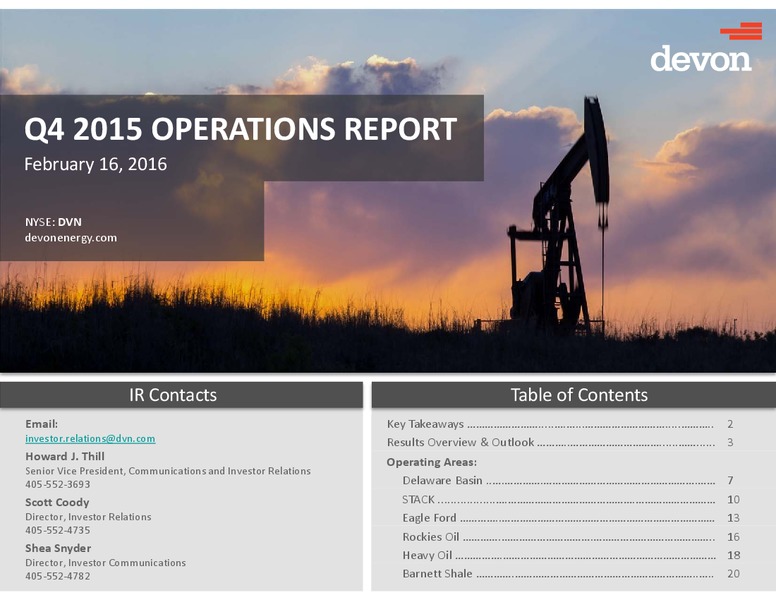Viewport: 776px width, 600px height.
Task: Select the Q4 2015 Operations Report title
Action: [x=241, y=129]
